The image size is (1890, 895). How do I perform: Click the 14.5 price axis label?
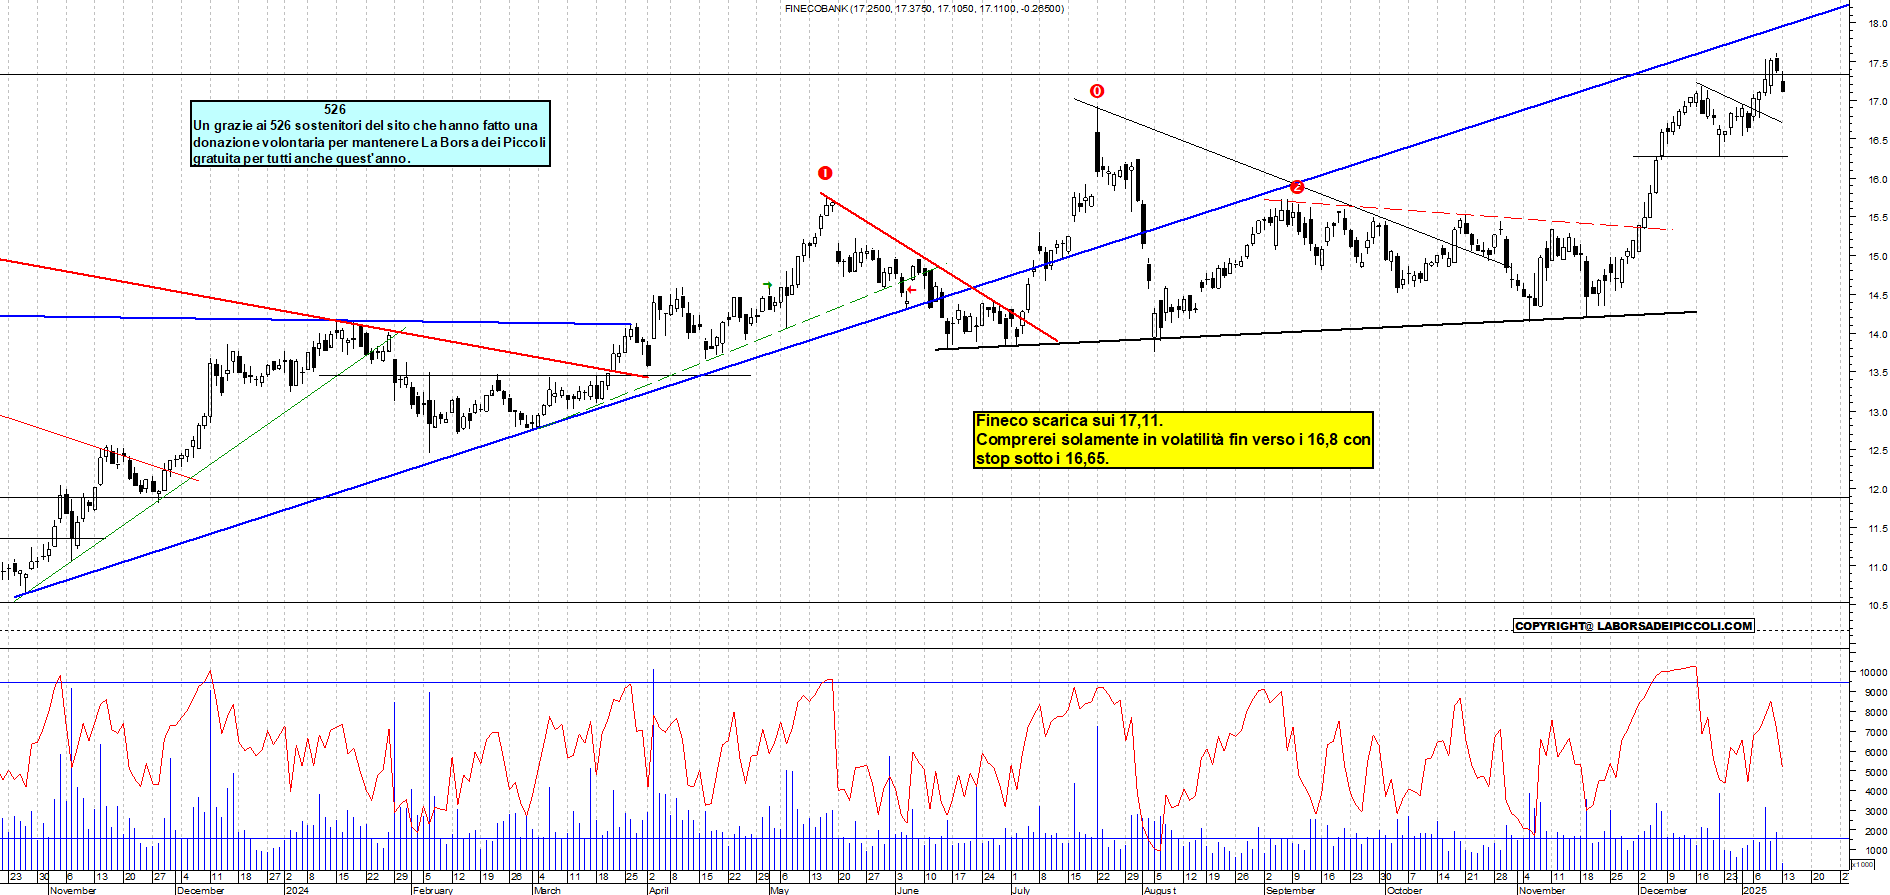pyautogui.click(x=1877, y=296)
